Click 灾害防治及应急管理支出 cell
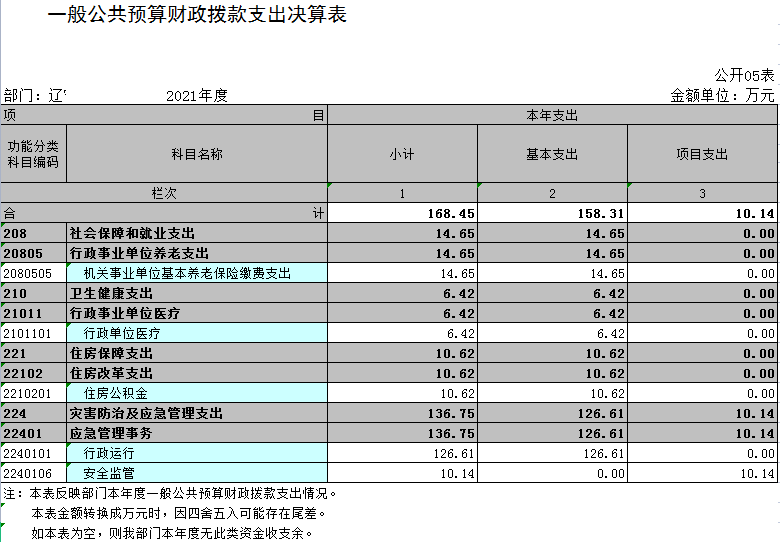 tap(197, 413)
